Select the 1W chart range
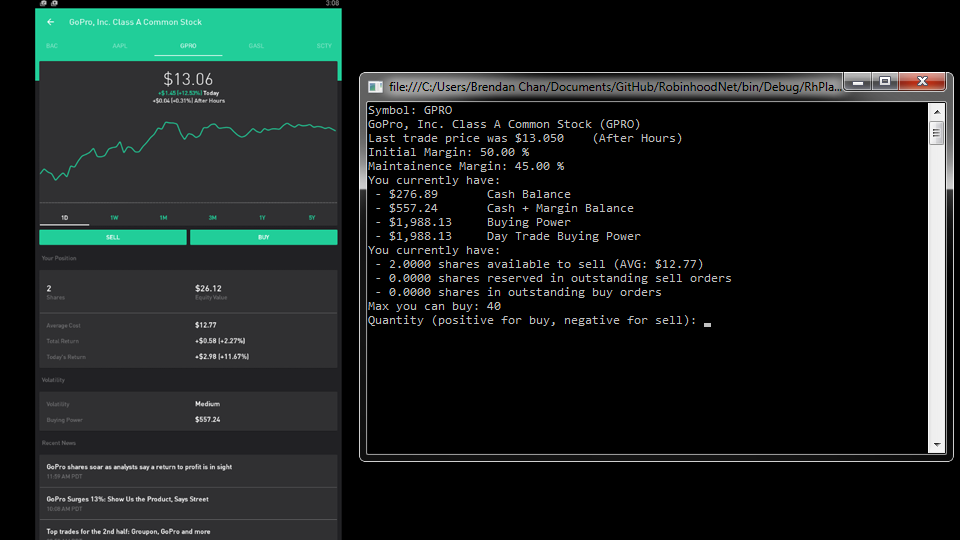 (114, 217)
